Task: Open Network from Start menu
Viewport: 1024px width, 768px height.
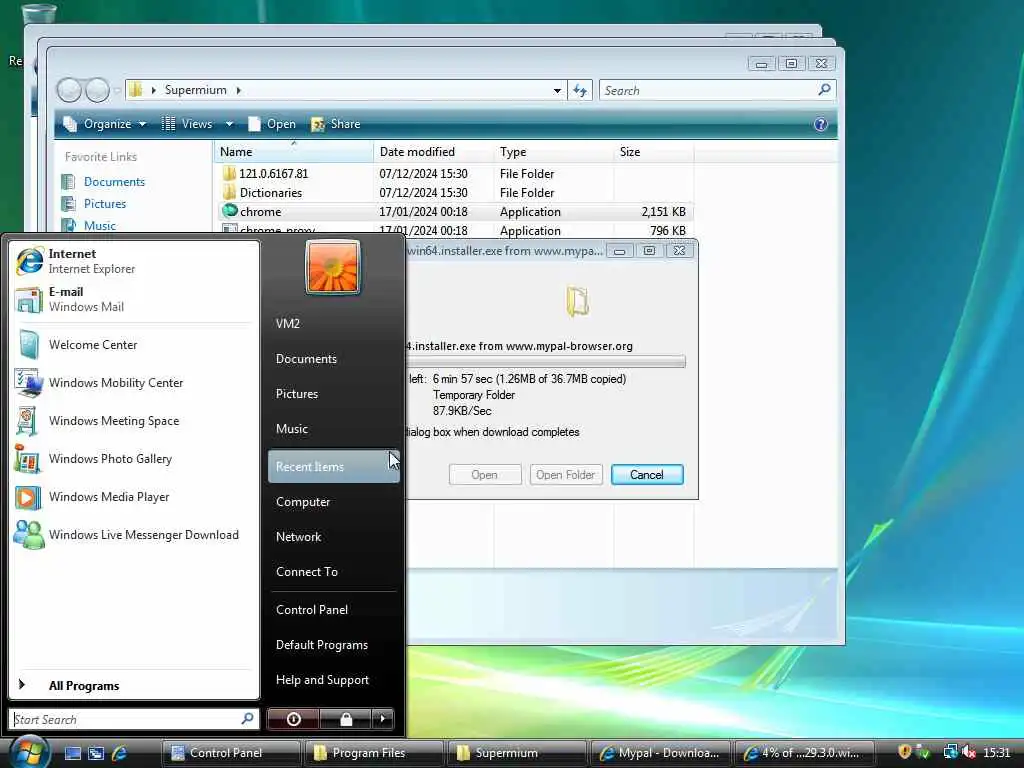Action: point(333,537)
